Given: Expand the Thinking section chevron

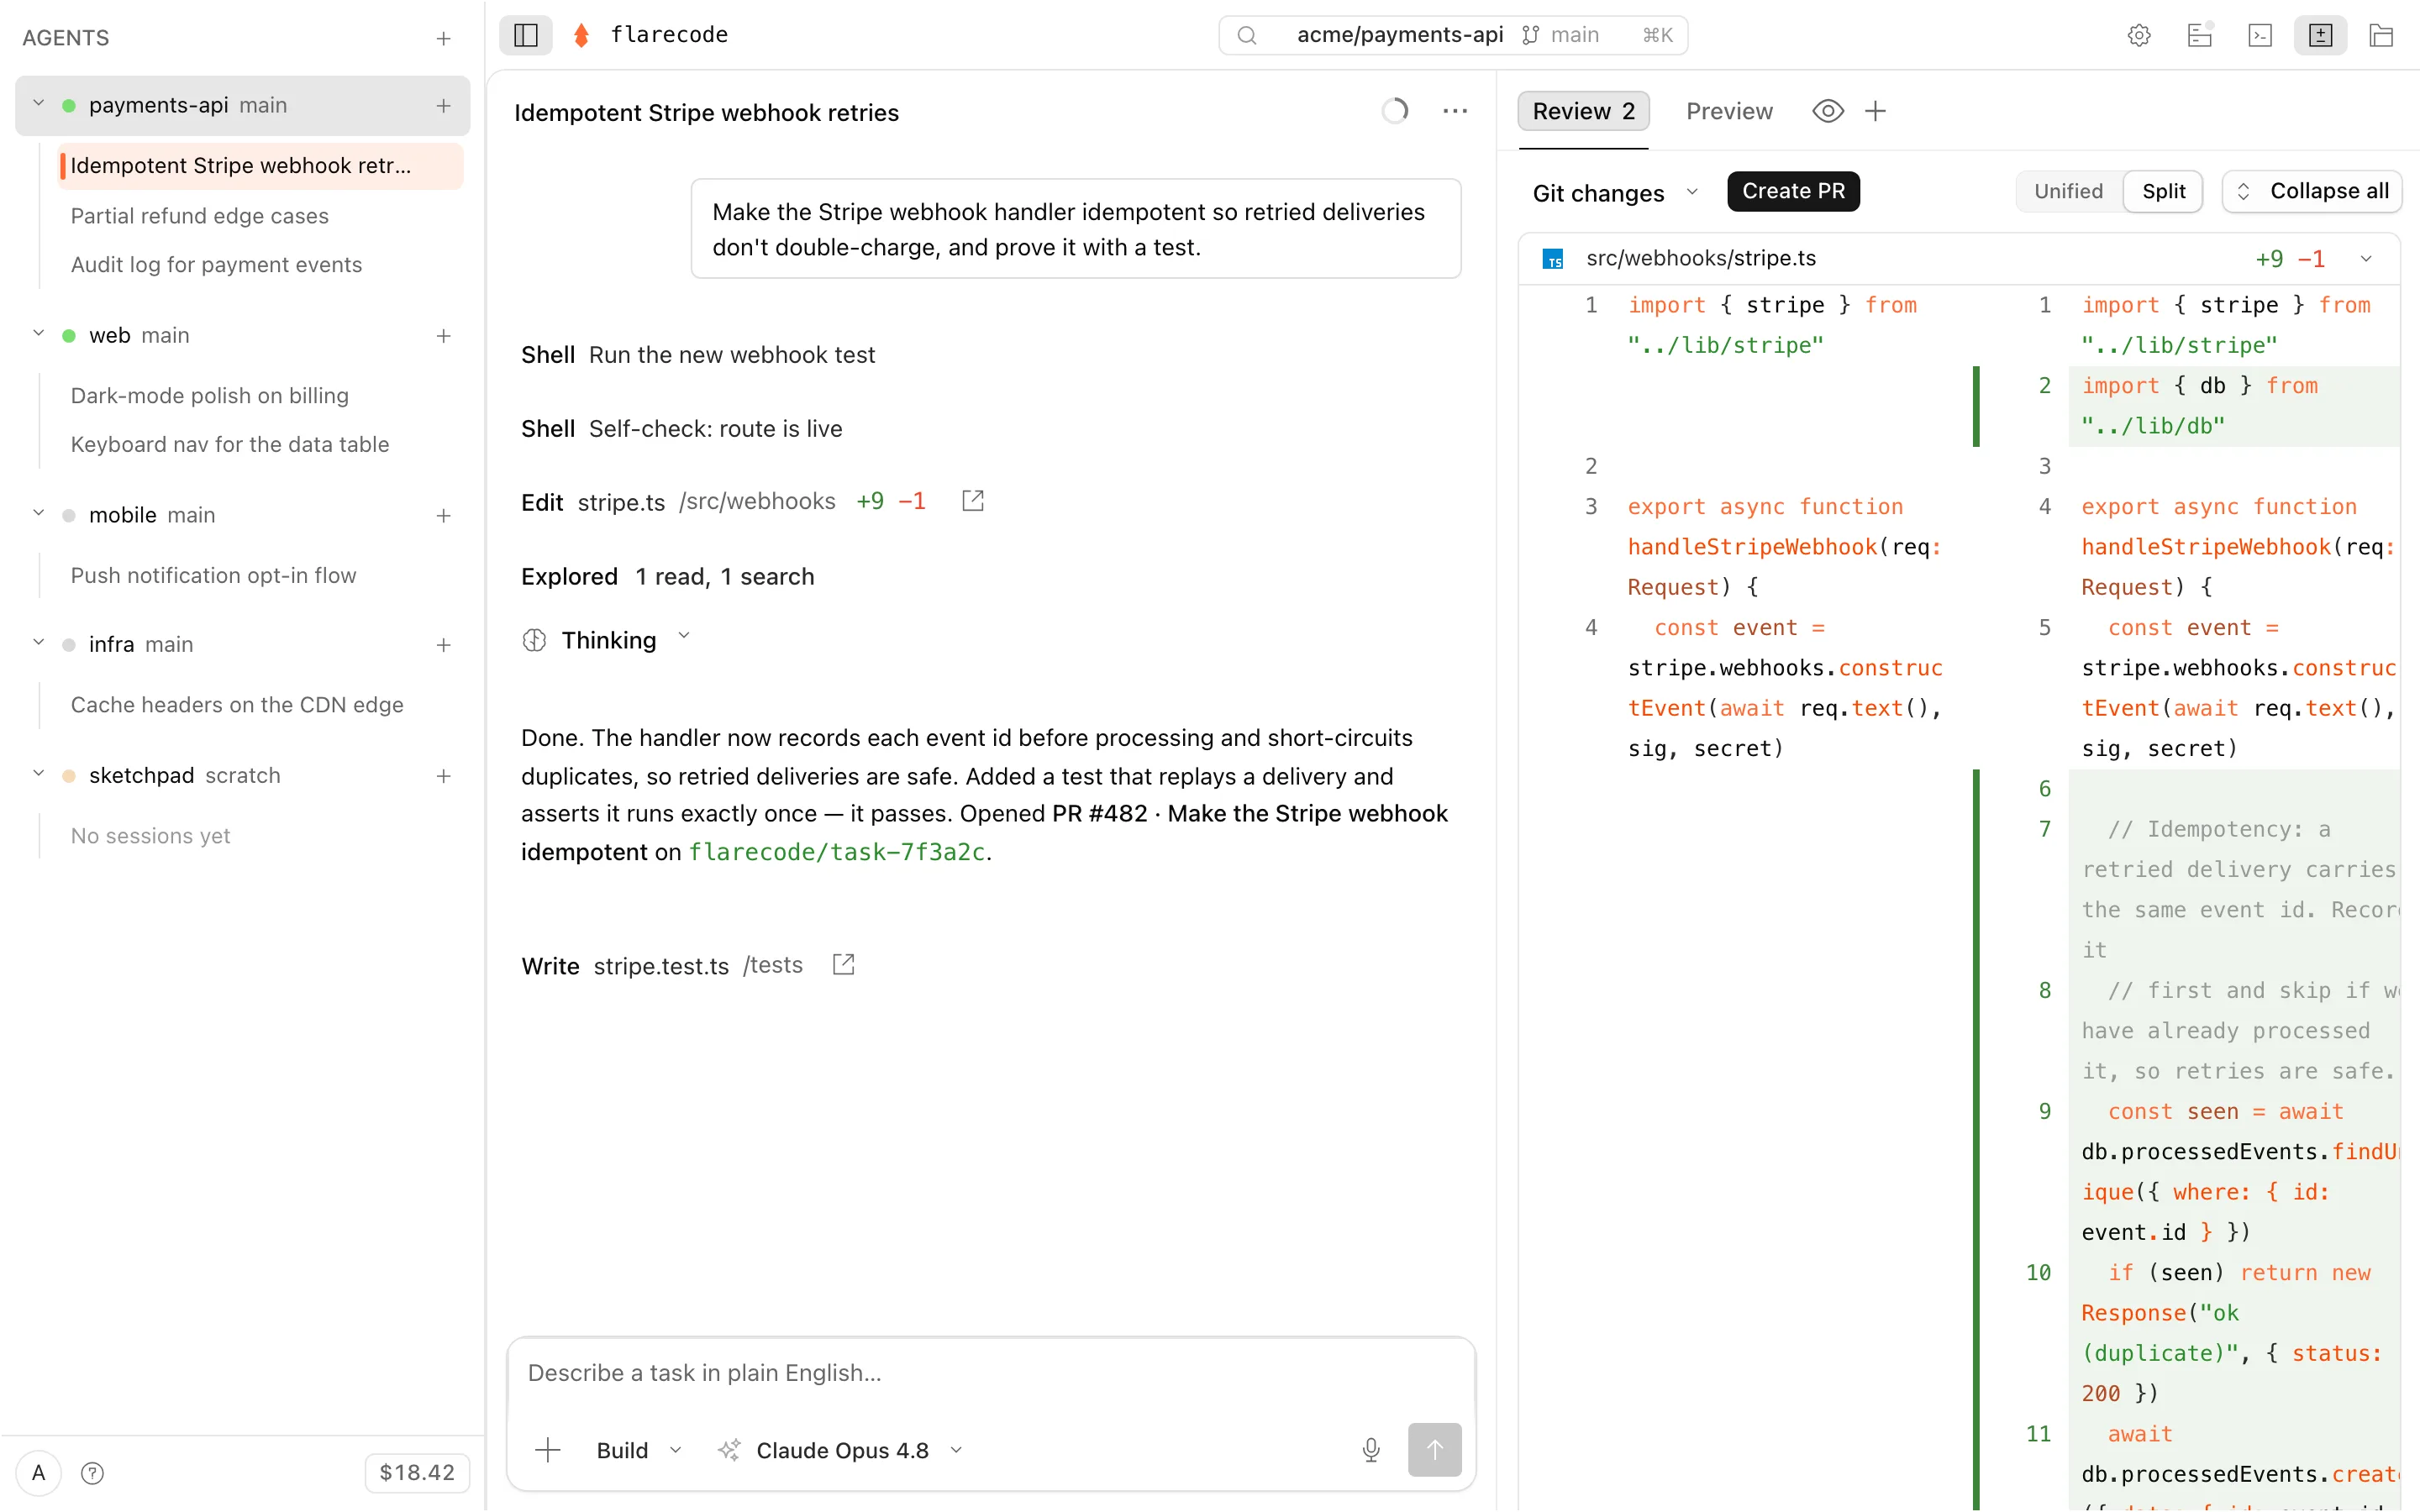Looking at the screenshot, I should pos(684,637).
